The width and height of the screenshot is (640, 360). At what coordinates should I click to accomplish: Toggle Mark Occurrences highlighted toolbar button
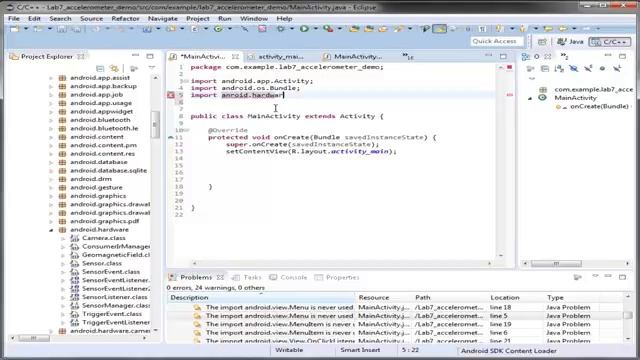pyautogui.click(x=440, y=29)
